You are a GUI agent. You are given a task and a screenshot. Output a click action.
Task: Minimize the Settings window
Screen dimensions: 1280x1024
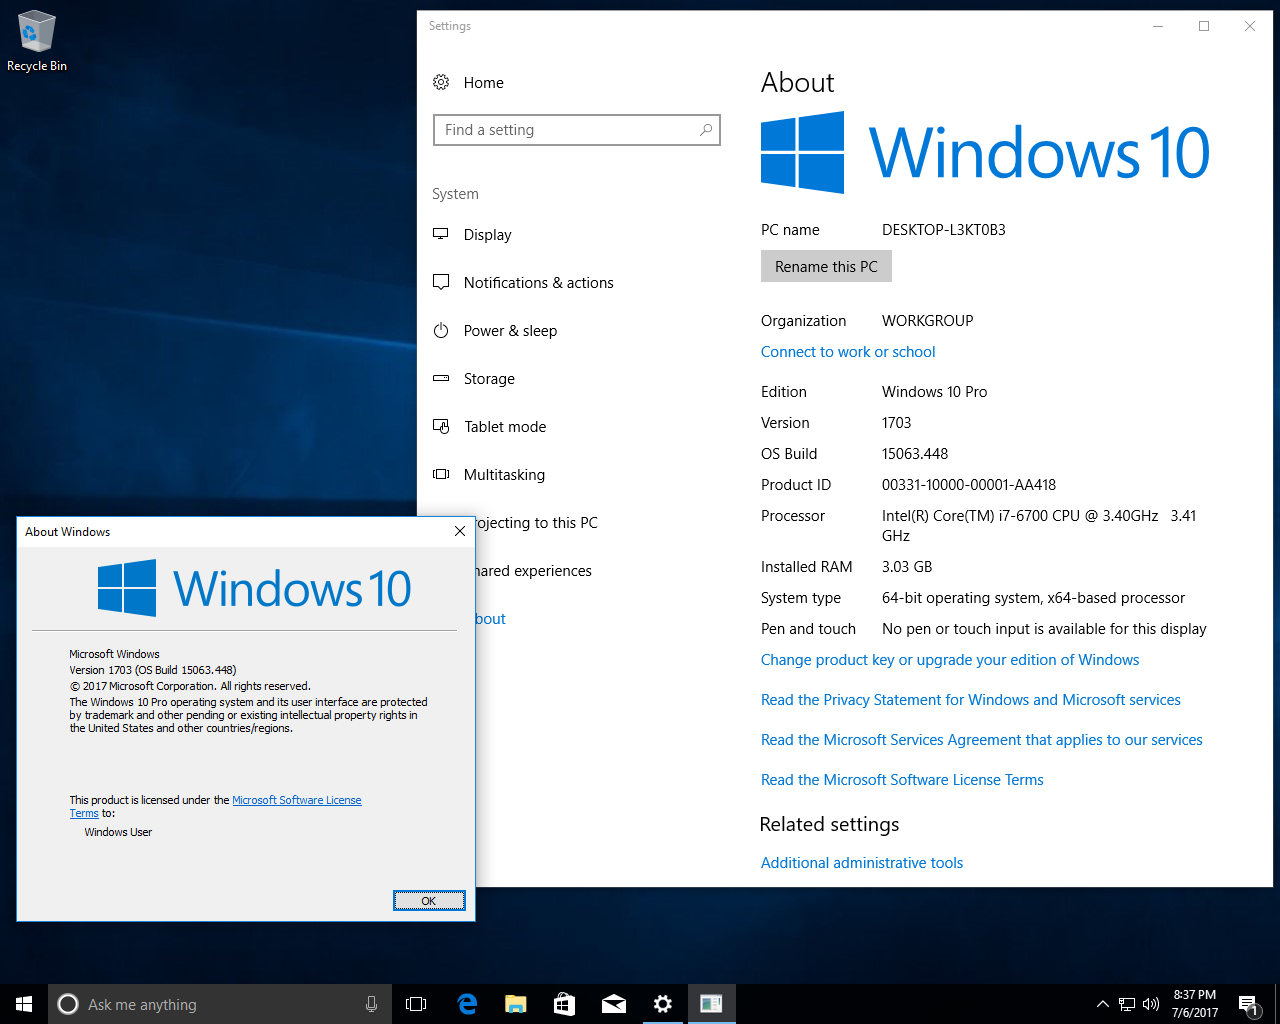[x=1158, y=26]
